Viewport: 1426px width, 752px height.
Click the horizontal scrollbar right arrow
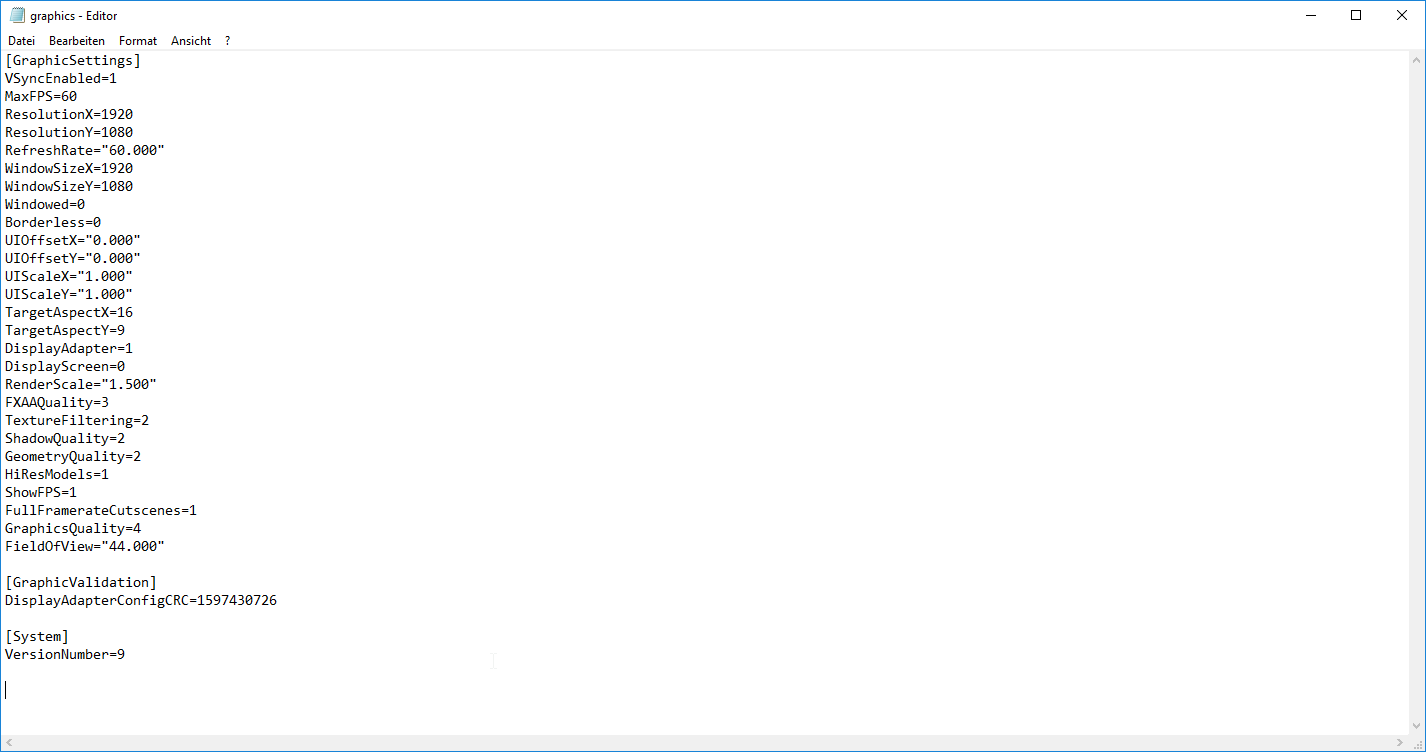1402,743
